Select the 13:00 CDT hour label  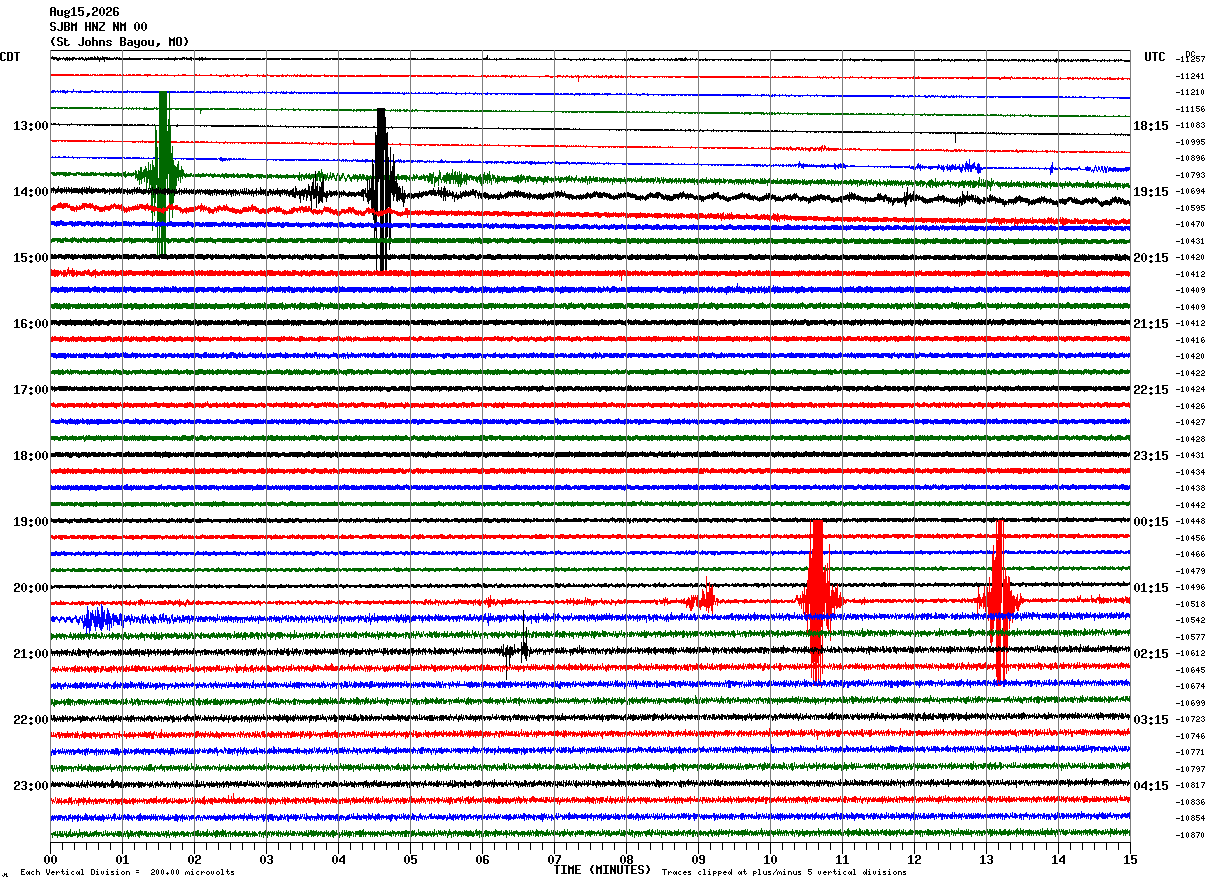point(30,126)
